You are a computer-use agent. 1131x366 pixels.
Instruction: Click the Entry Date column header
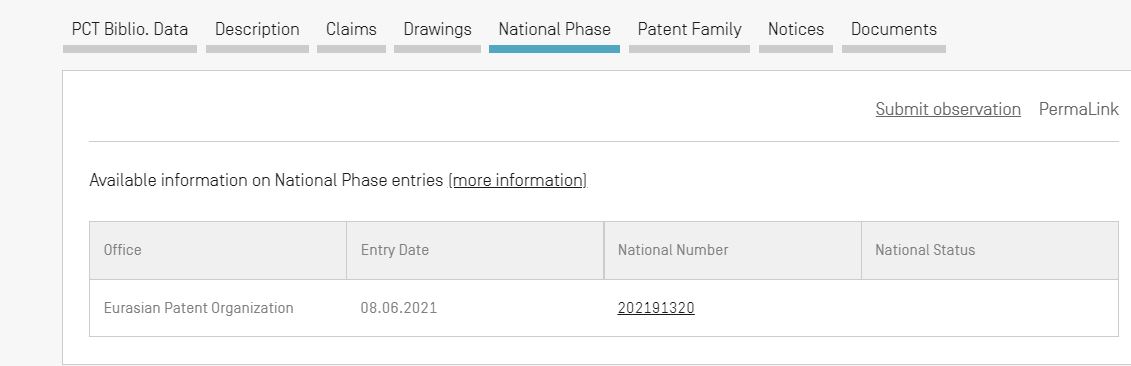tap(475, 250)
